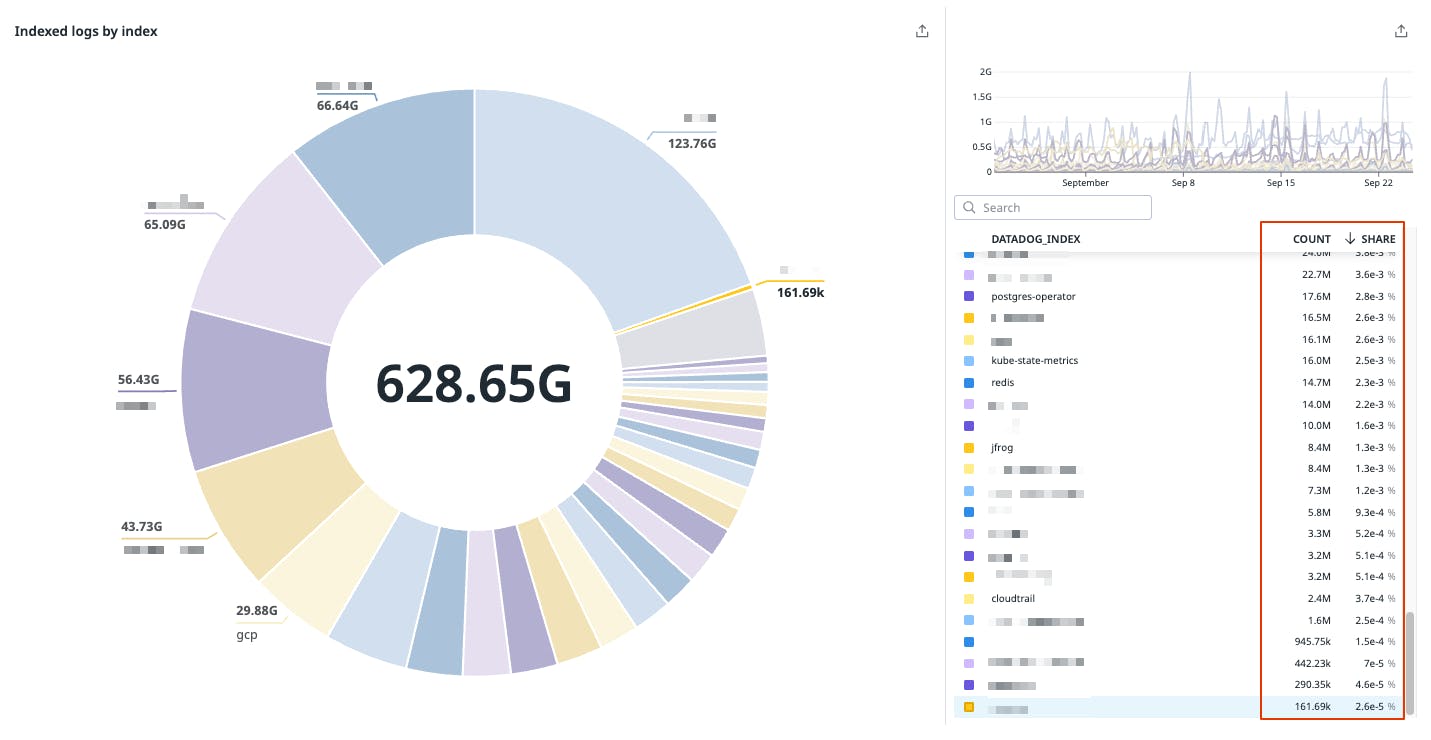The height and width of the screenshot is (740, 1431).
Task: Click the blue square beside redis
Action: coord(968,383)
